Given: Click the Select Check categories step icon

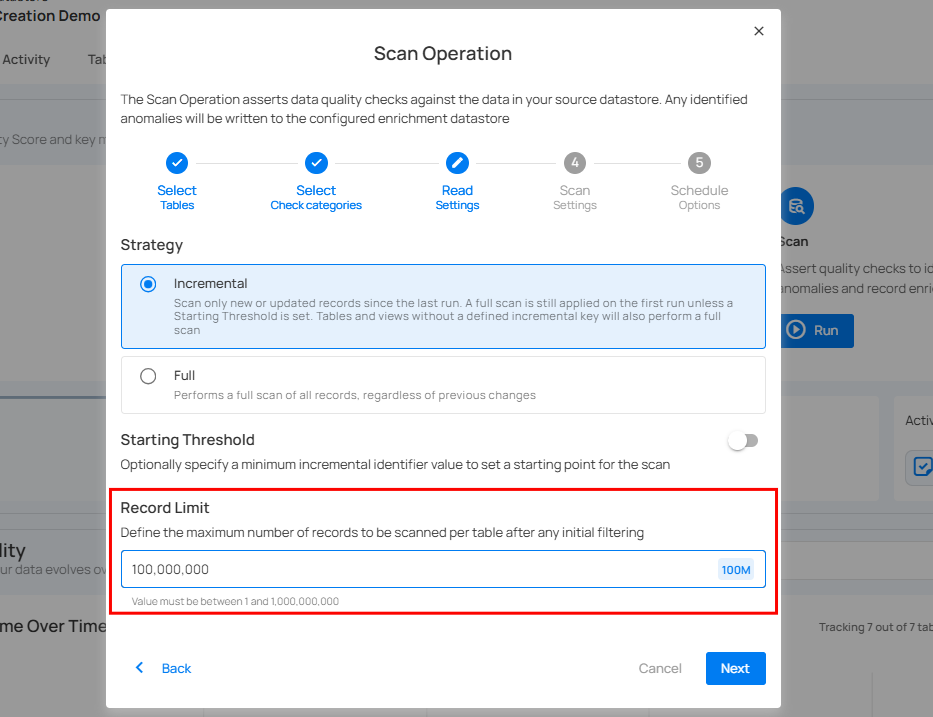Looking at the screenshot, I should (316, 163).
